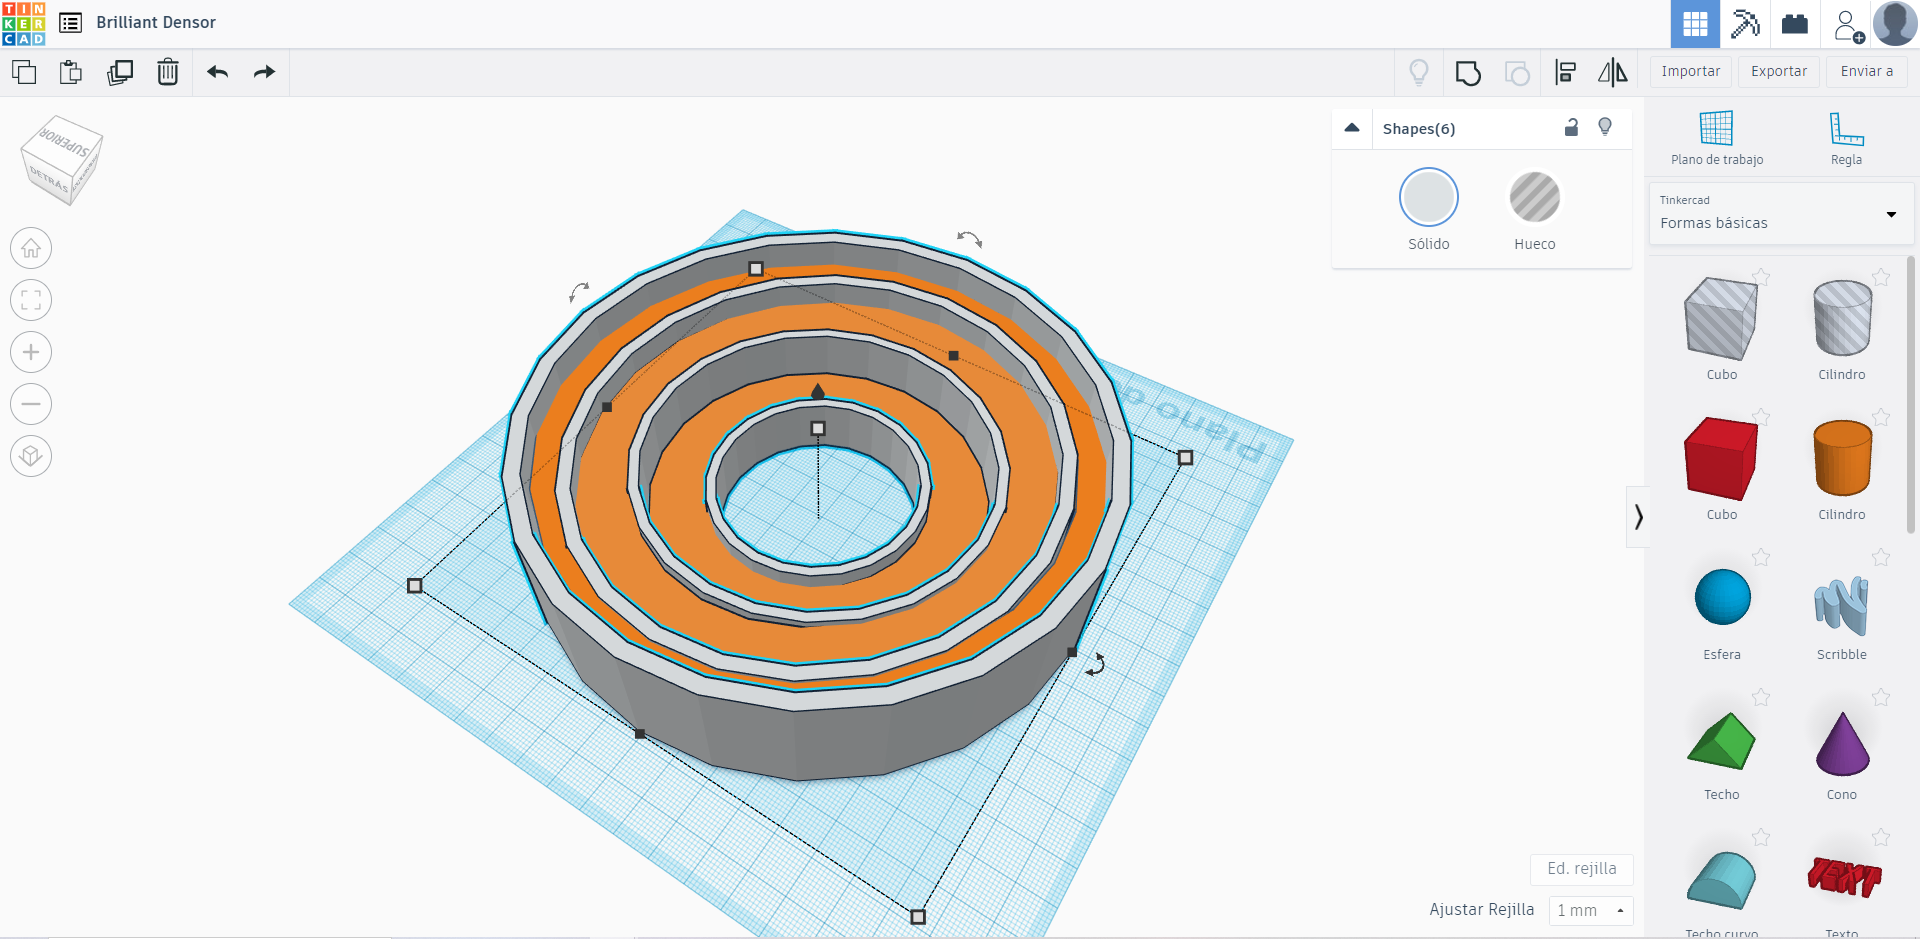The width and height of the screenshot is (1920, 939).
Task: Pick the blue Esfera shape
Action: click(1722, 597)
